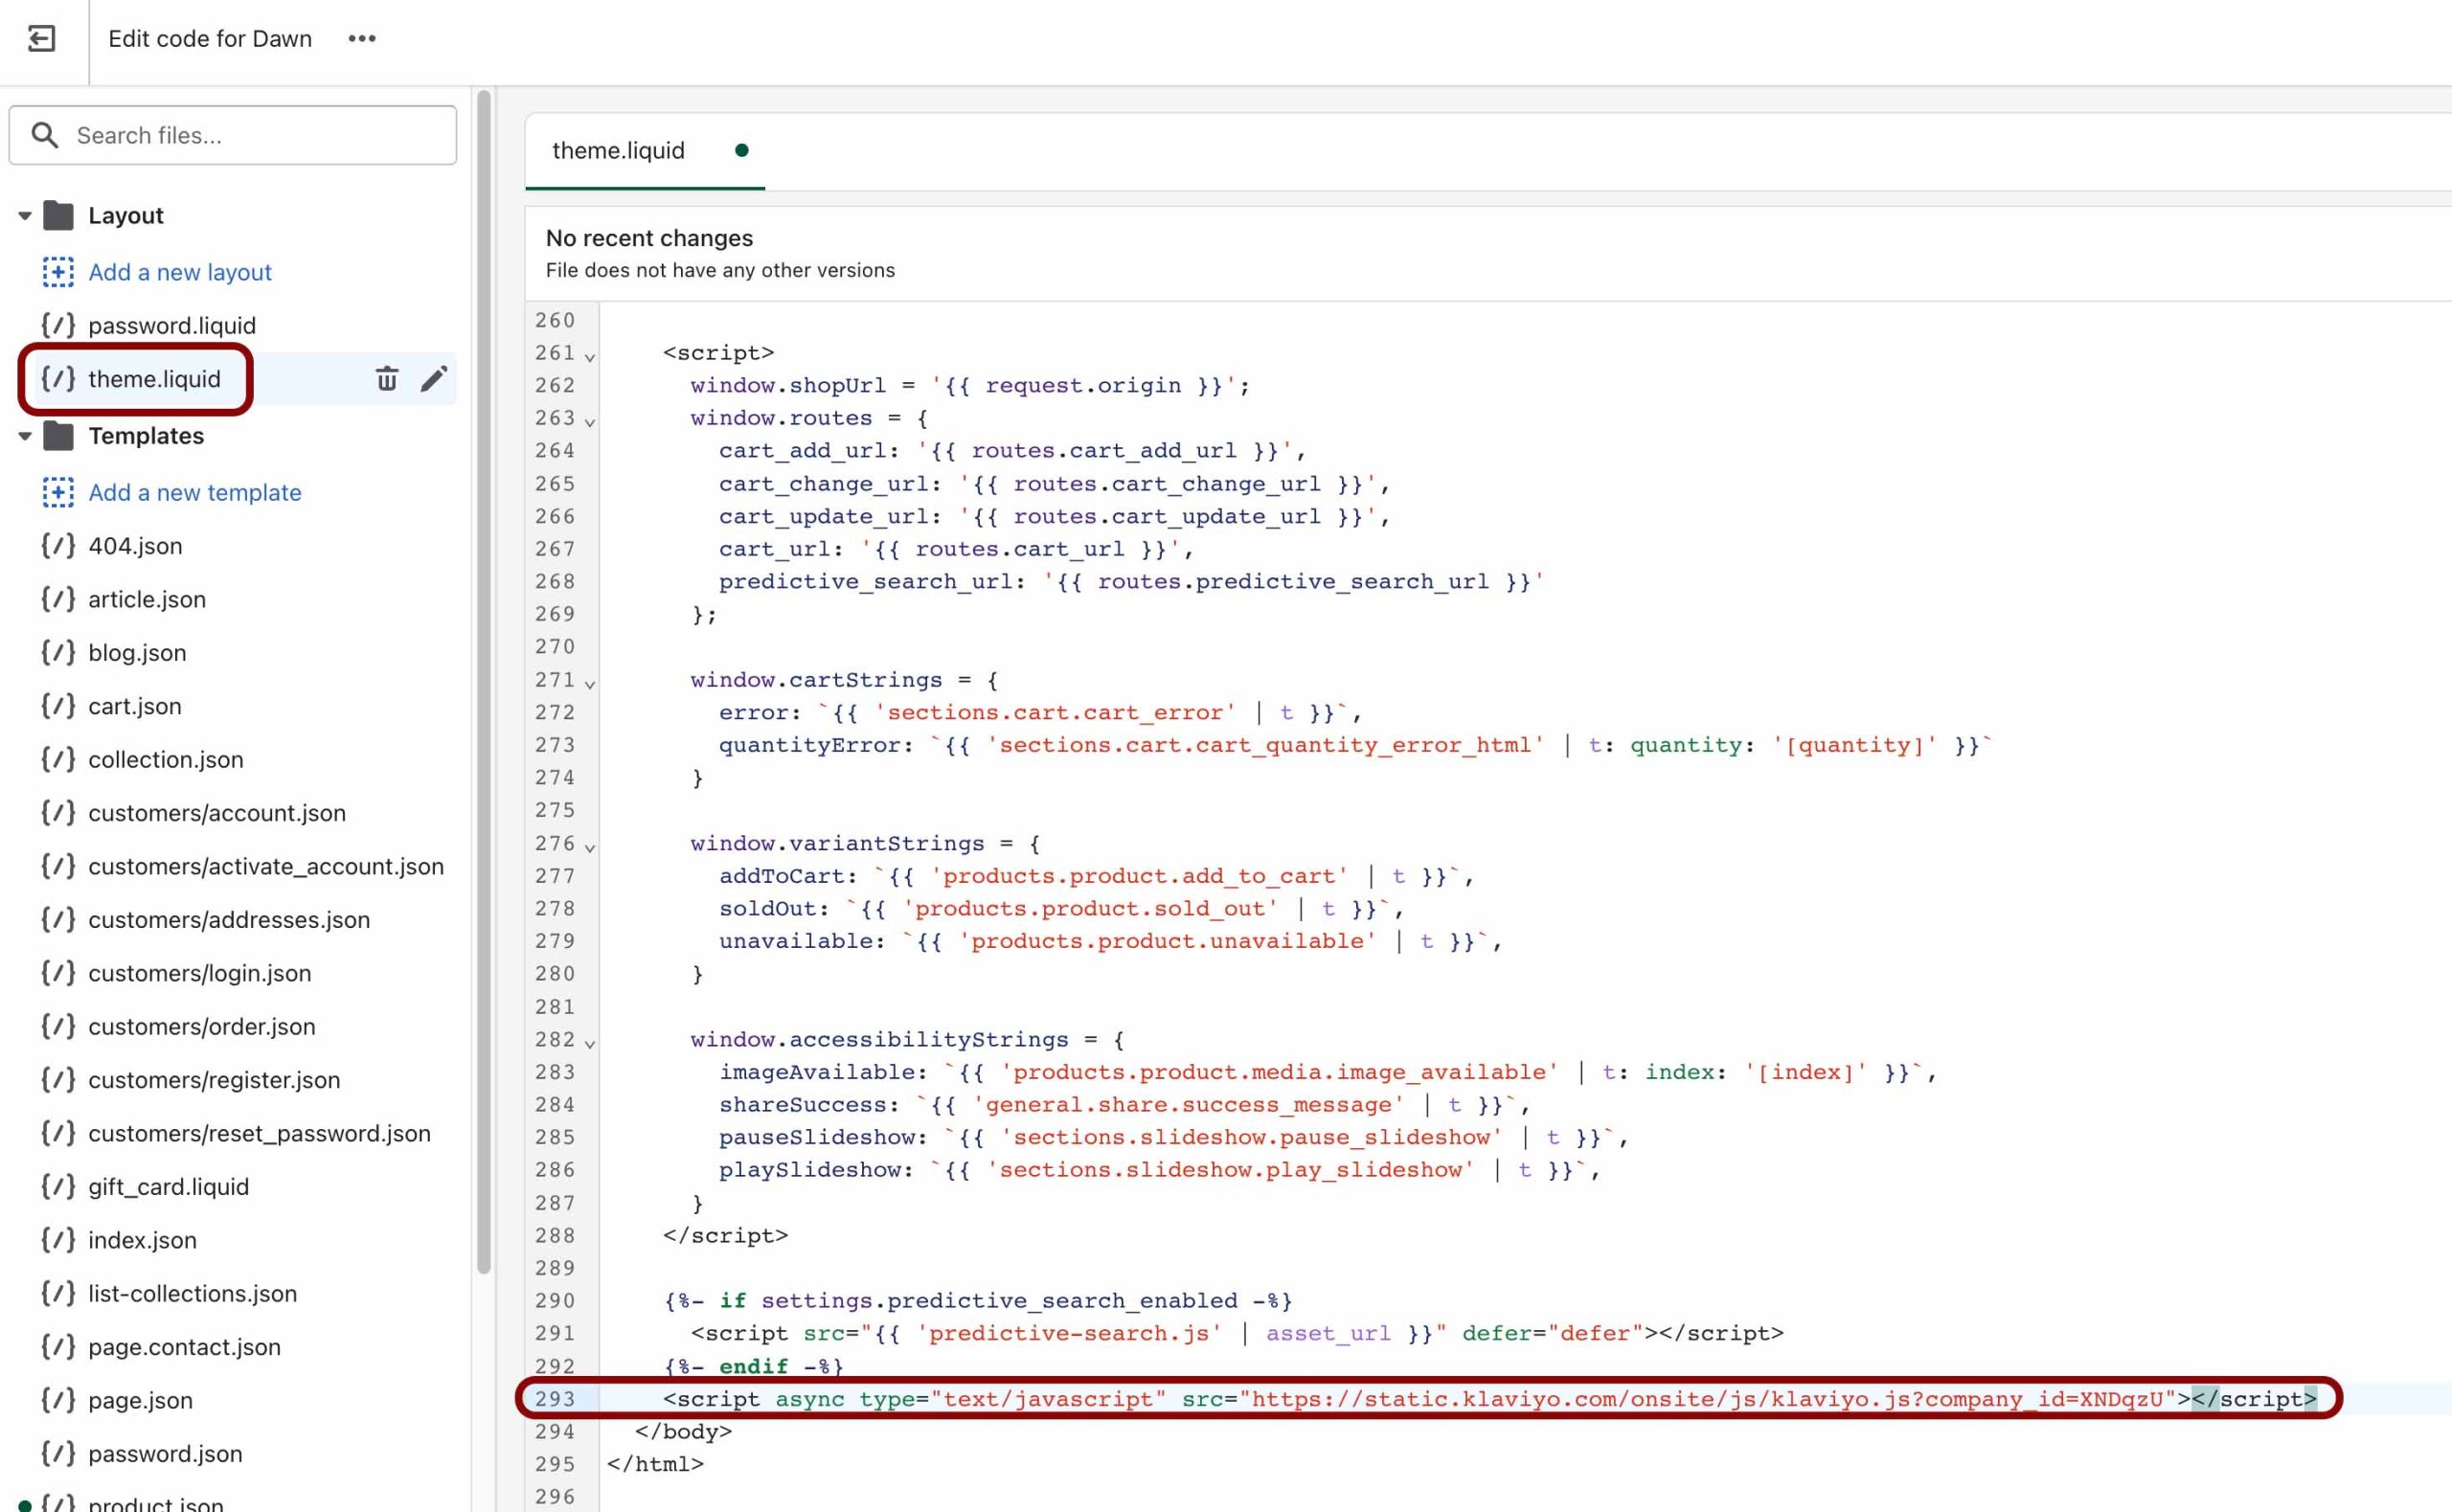Fold the script block at line 261
This screenshot has height=1512, width=2452.
coord(590,356)
